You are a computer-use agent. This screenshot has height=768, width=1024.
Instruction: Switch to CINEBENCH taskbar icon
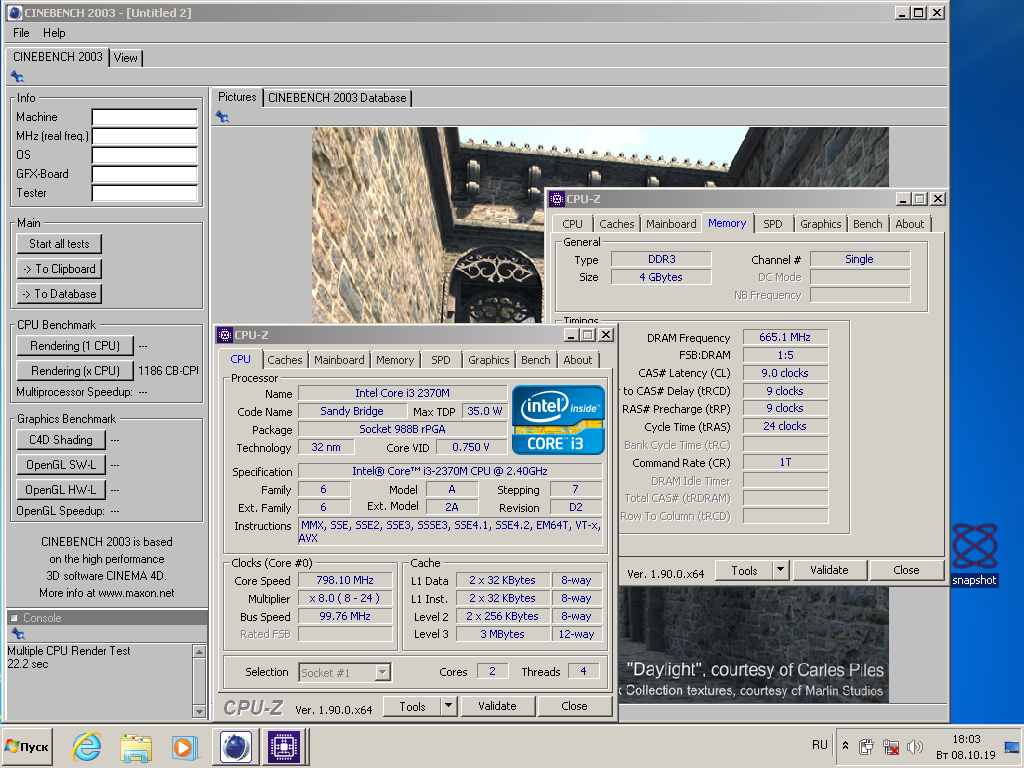(235, 746)
